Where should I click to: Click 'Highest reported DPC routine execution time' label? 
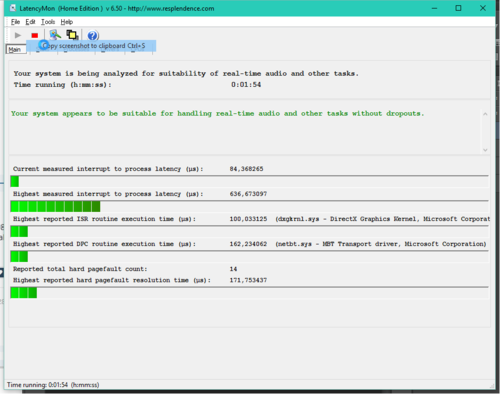pos(104,244)
